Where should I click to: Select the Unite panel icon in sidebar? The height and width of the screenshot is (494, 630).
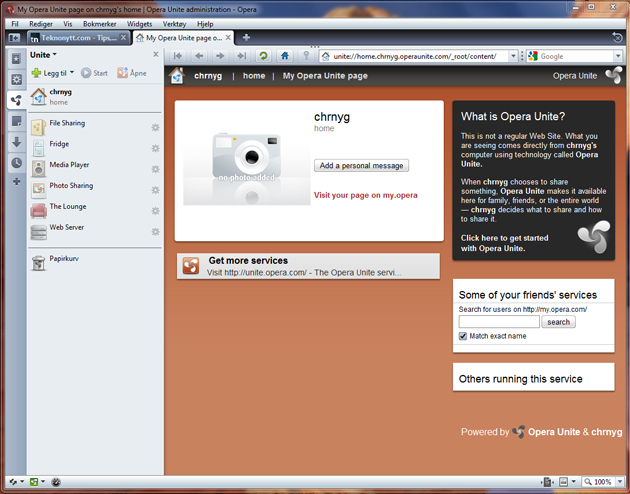point(16,100)
